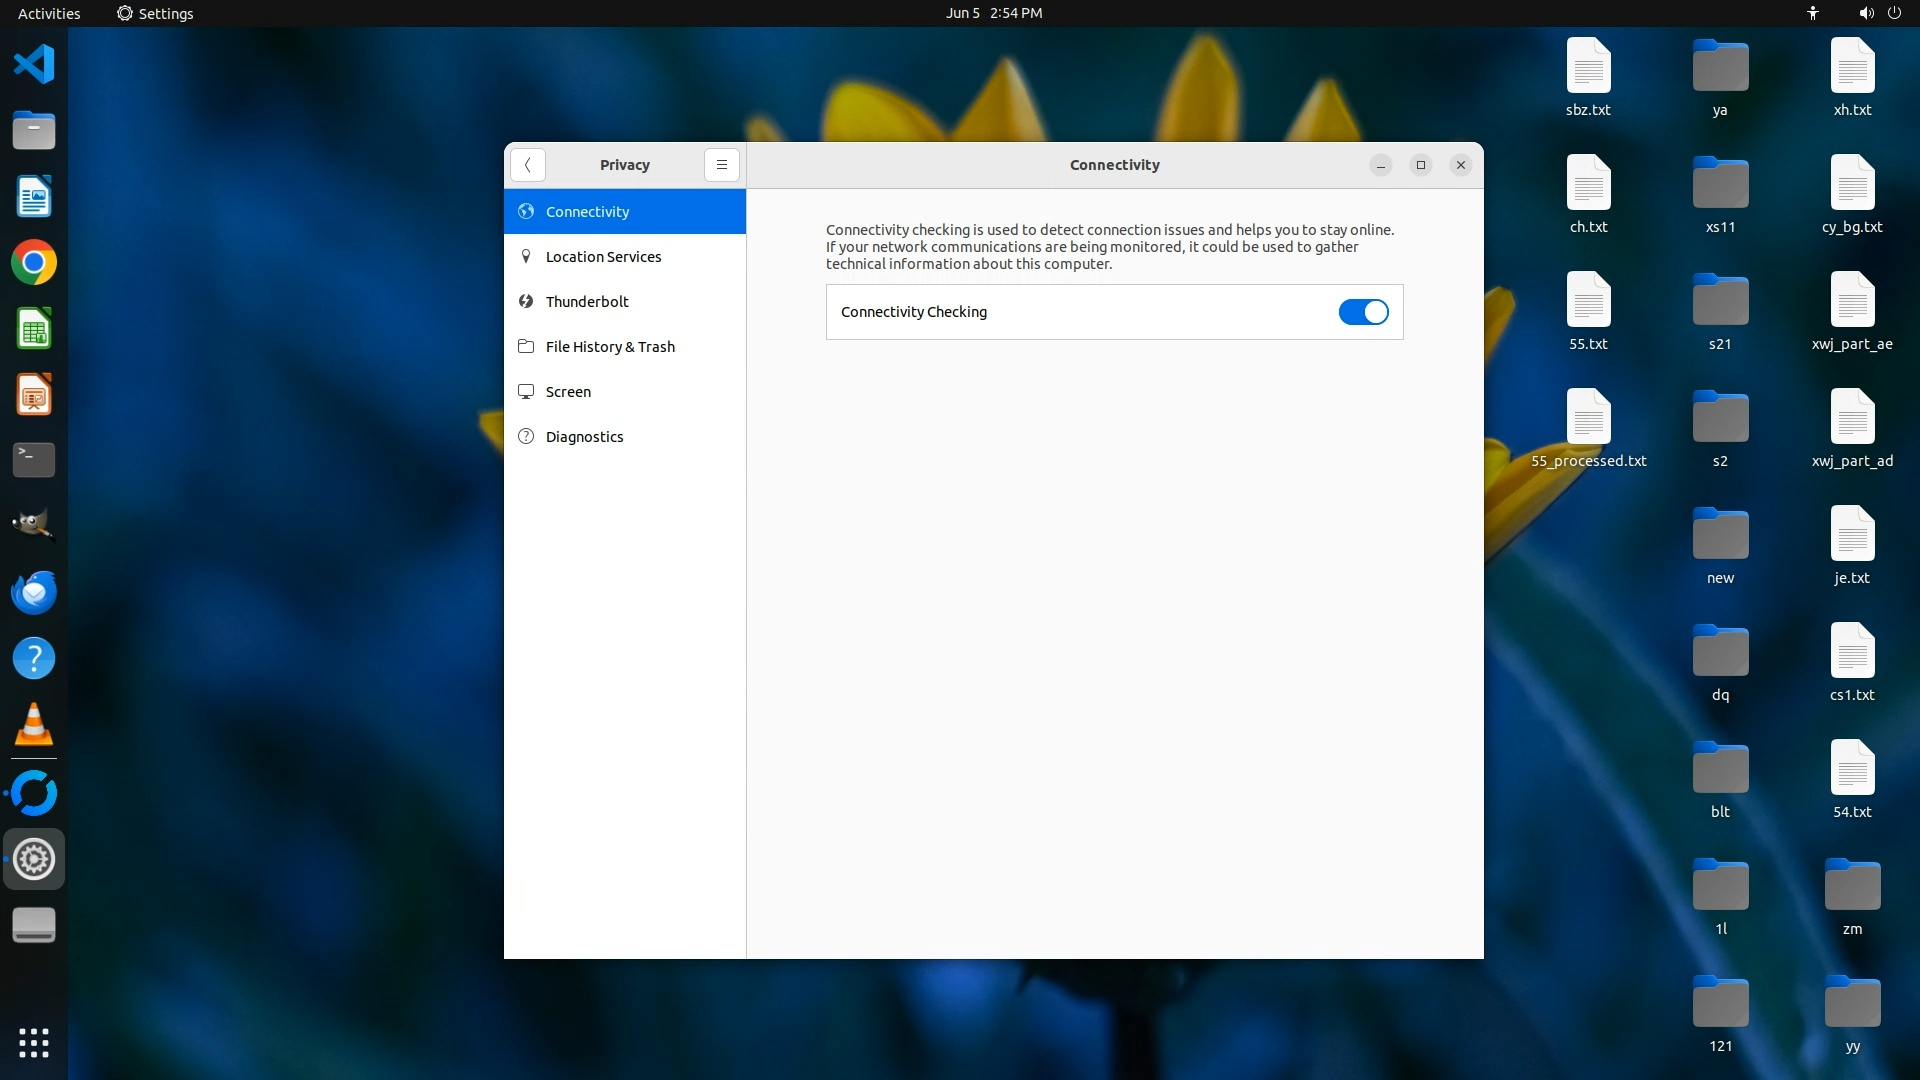Click the Diagnostics question mark icon

click(x=526, y=436)
